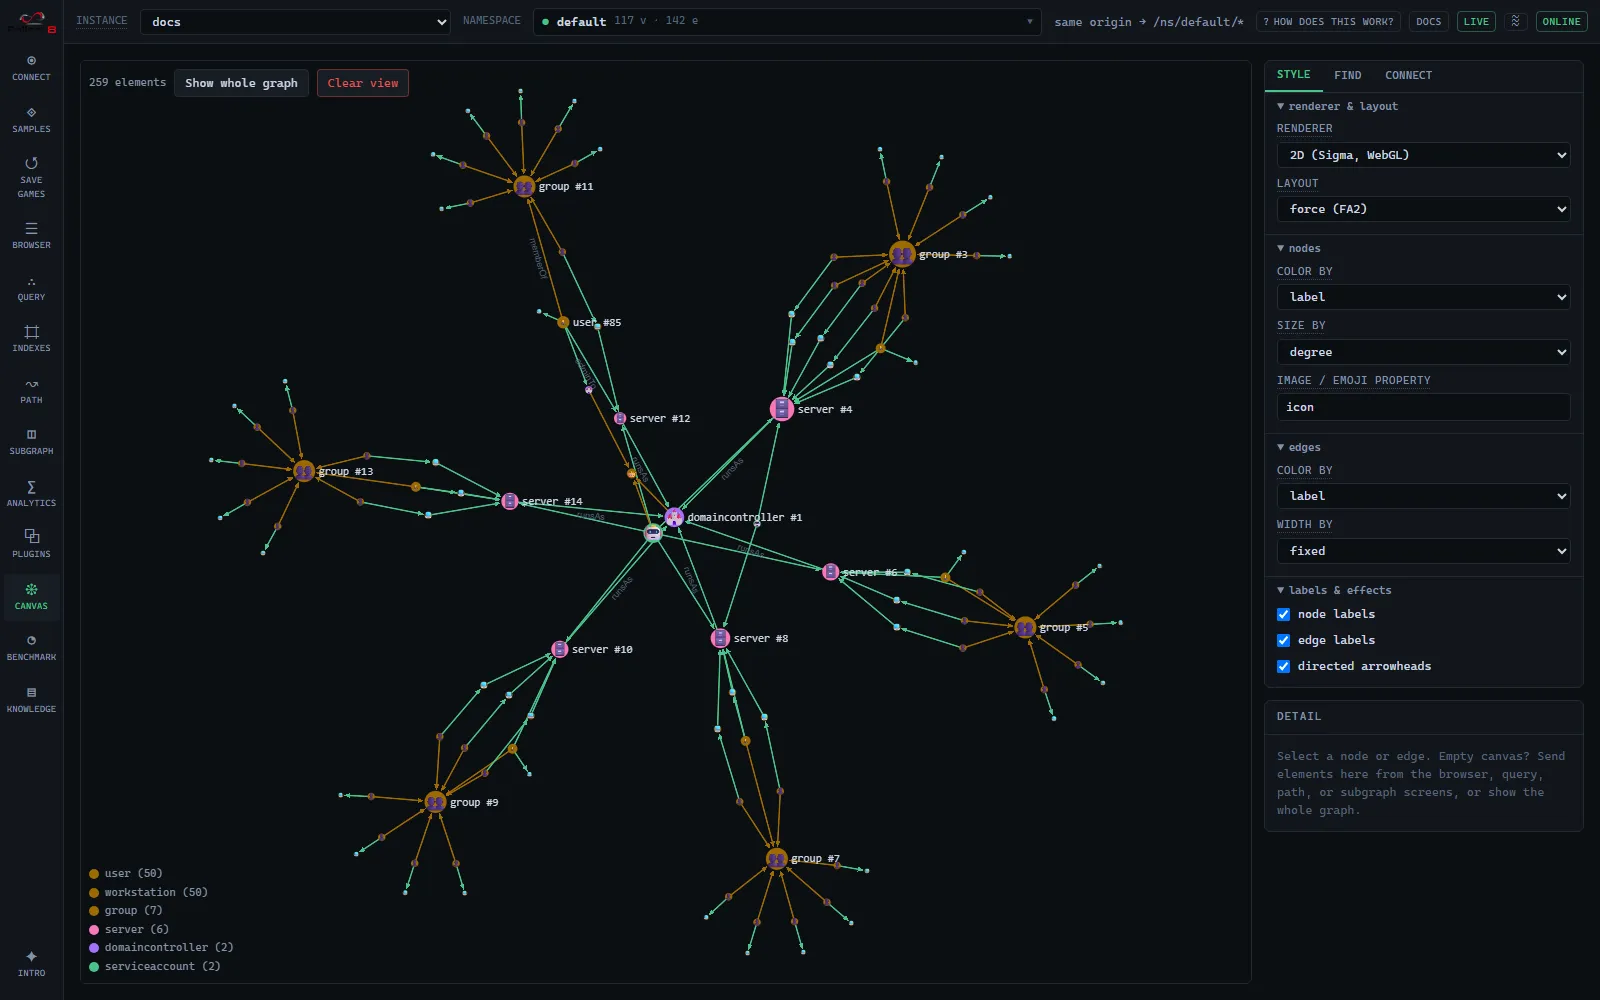
Task: Click the workstation (50) legend entry
Action: (x=148, y=892)
